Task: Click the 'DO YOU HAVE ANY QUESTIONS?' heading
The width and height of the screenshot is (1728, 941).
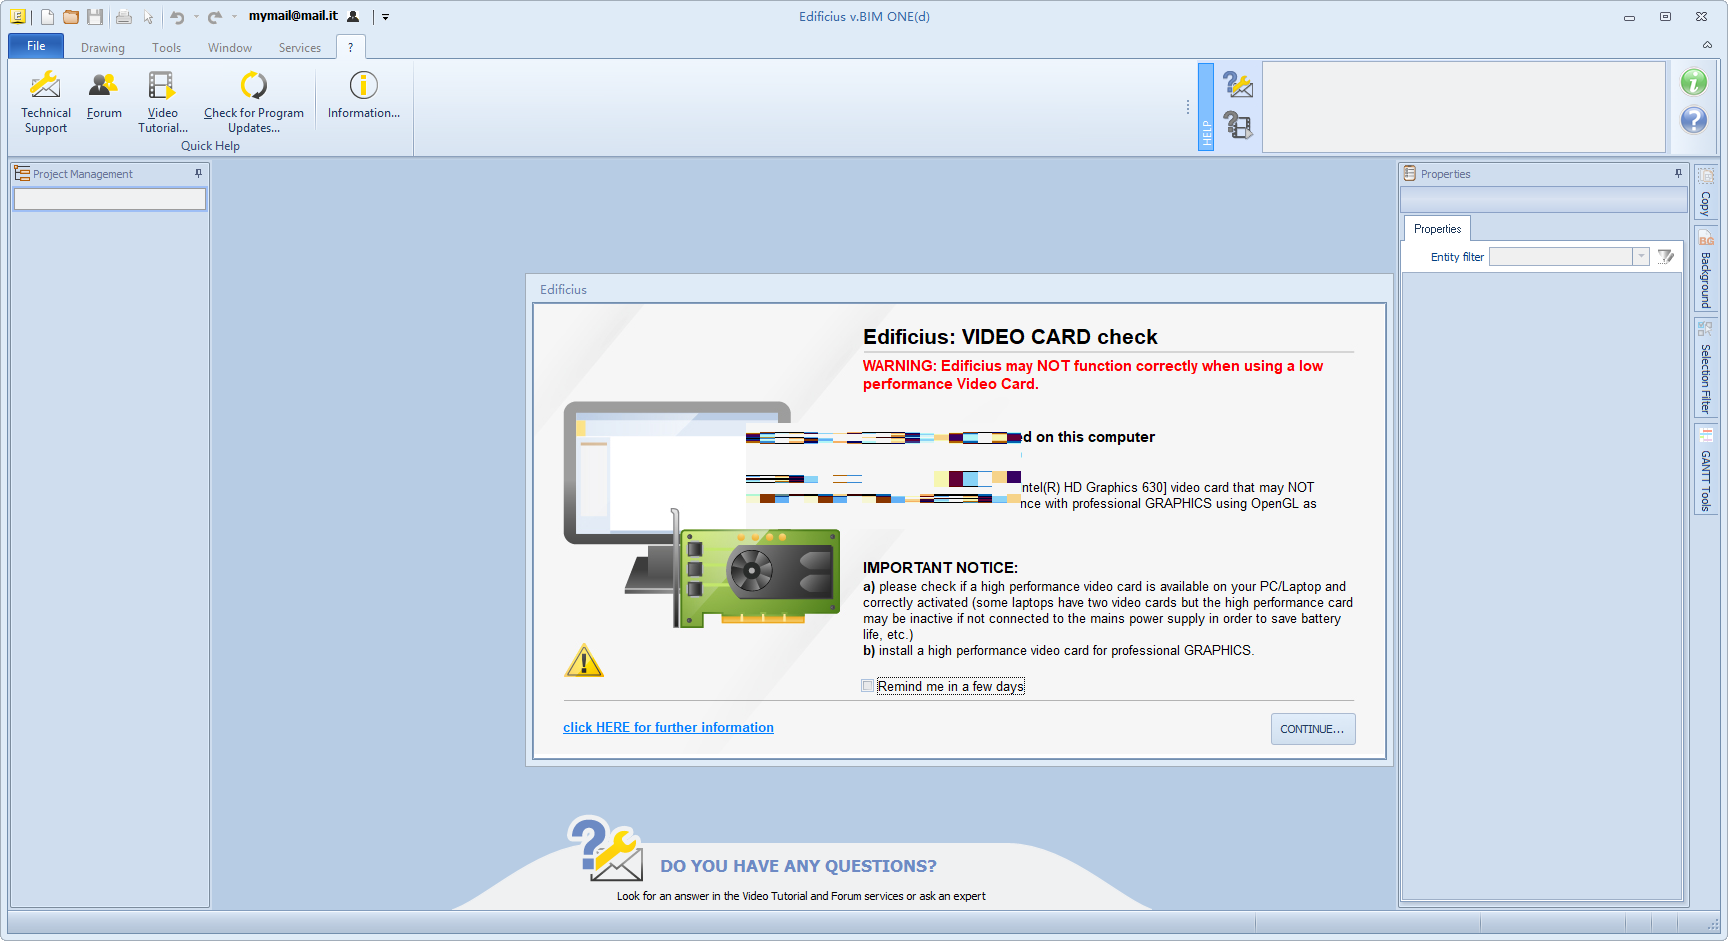Action: click(x=799, y=866)
